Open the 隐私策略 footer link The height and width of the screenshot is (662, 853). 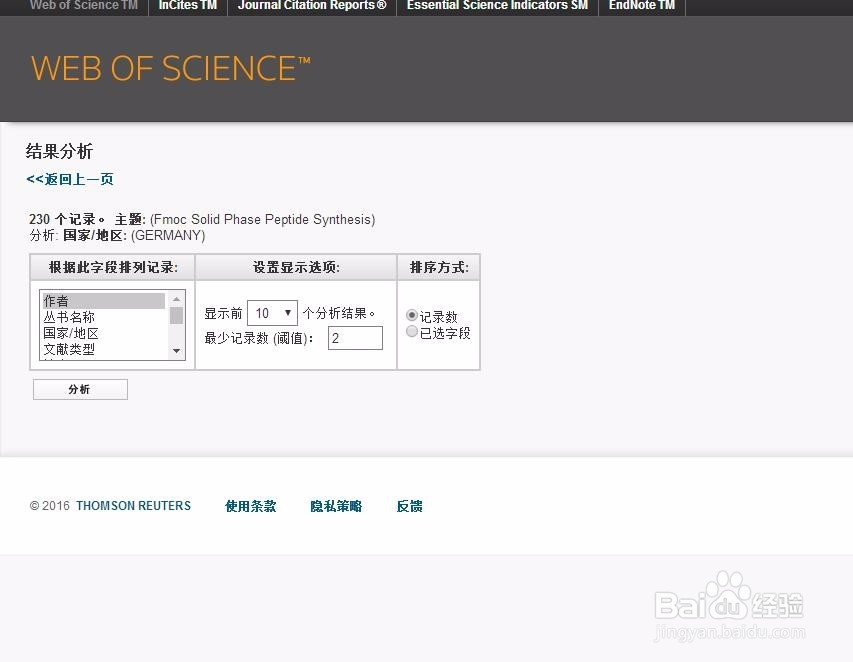(336, 506)
